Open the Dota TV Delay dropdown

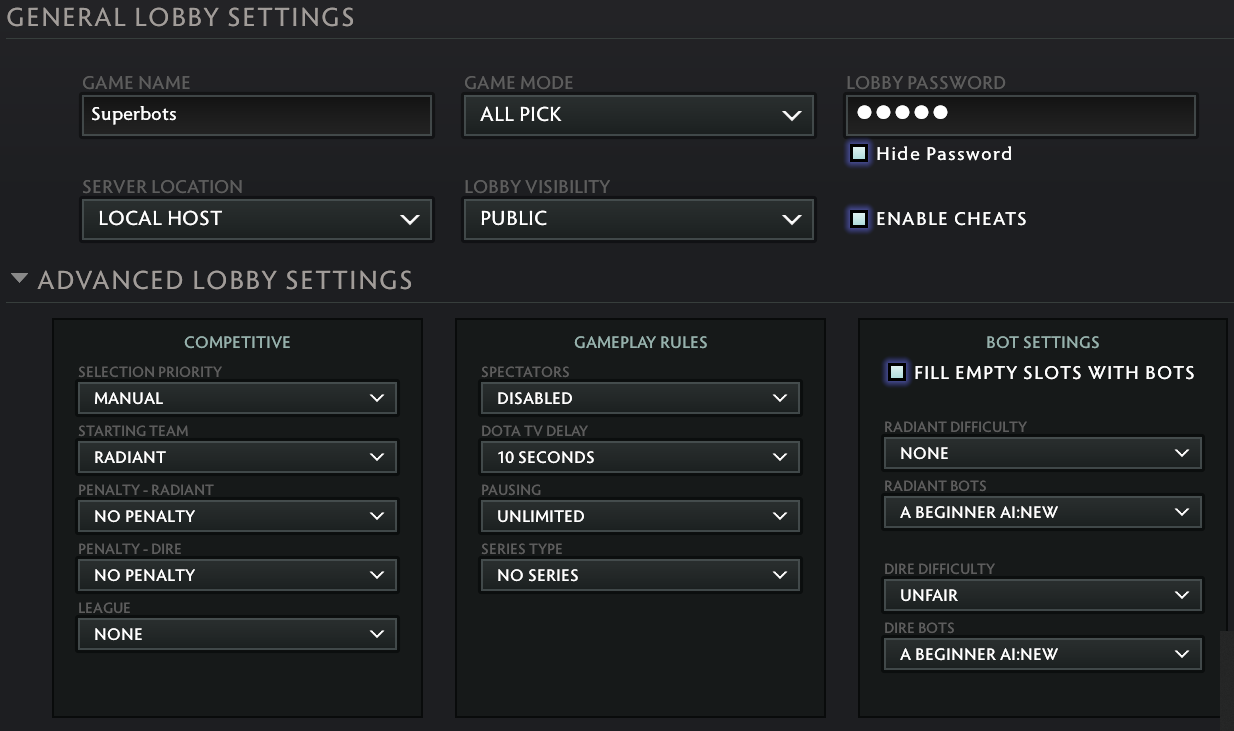[640, 457]
